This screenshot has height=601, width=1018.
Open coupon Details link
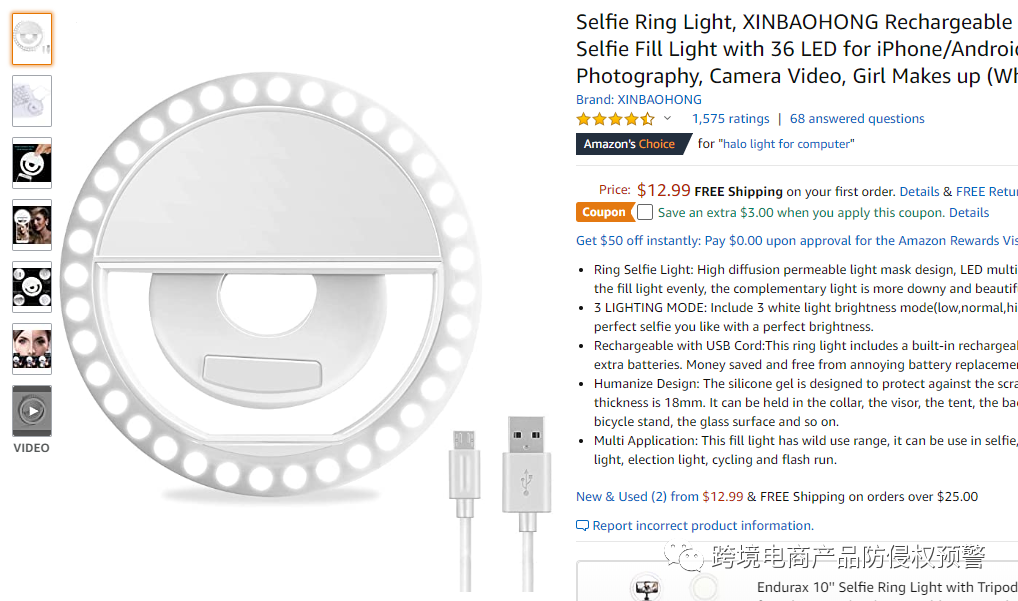[x=968, y=213]
